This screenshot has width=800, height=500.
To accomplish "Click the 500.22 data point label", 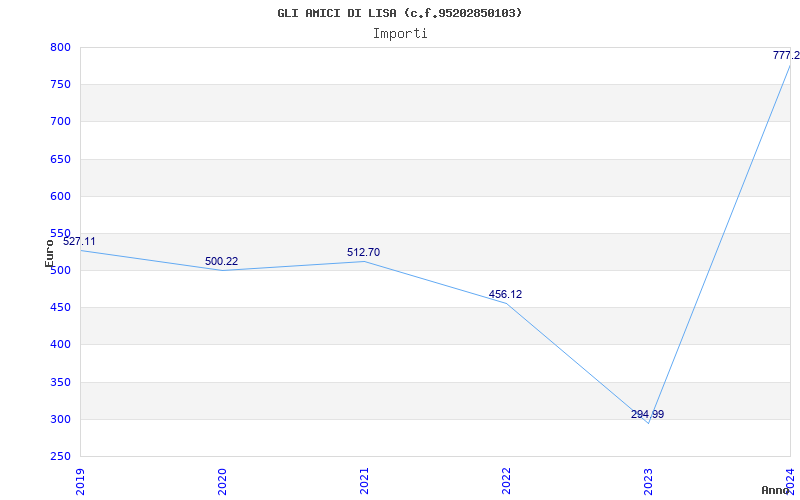I will point(221,261).
